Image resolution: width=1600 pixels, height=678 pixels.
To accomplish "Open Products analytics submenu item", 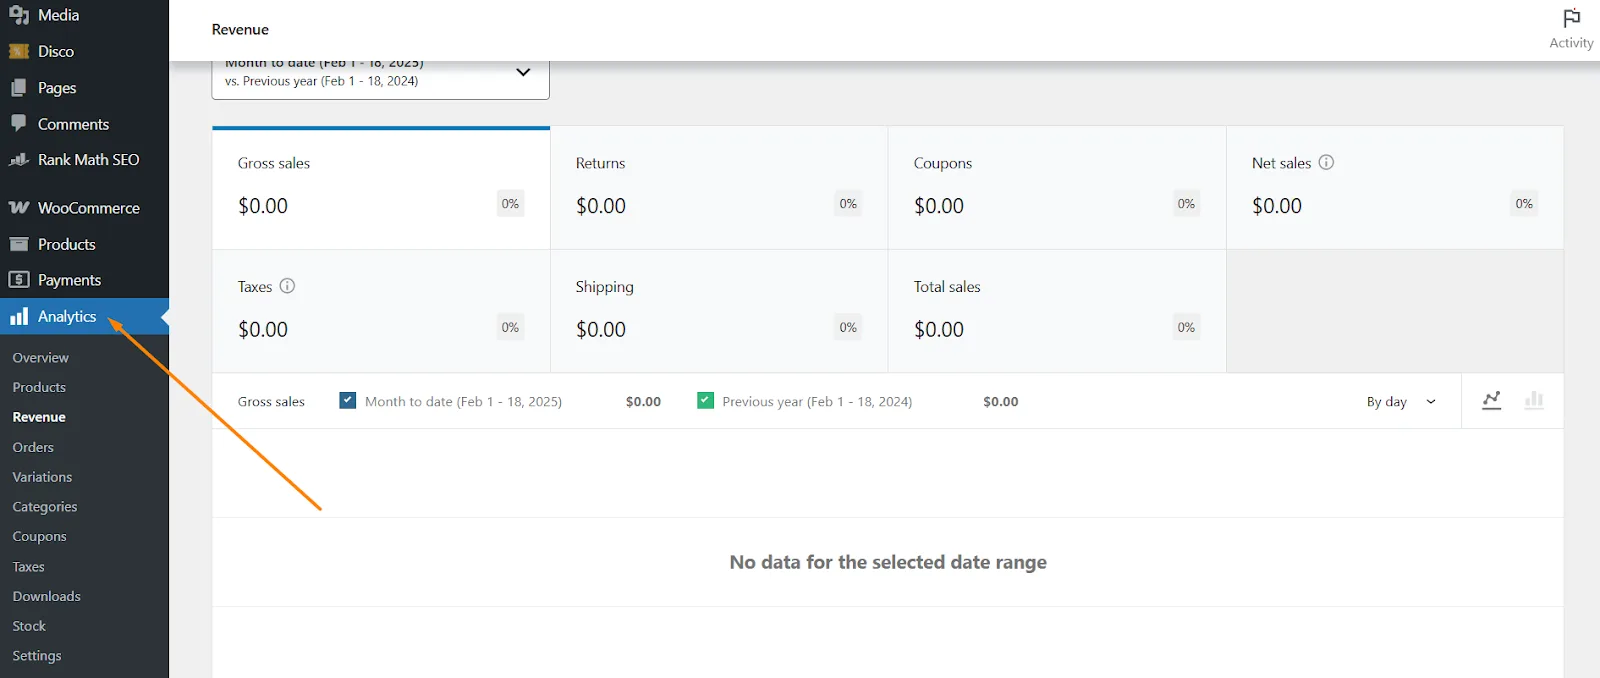I will (x=39, y=387).
